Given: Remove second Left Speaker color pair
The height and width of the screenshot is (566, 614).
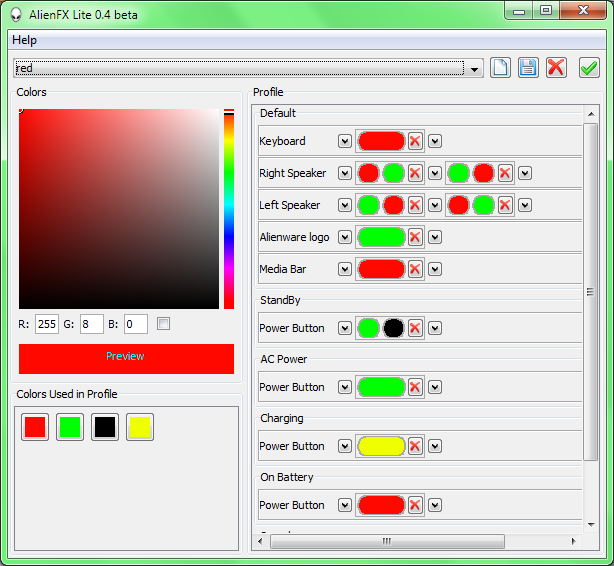Looking at the screenshot, I should coord(505,205).
